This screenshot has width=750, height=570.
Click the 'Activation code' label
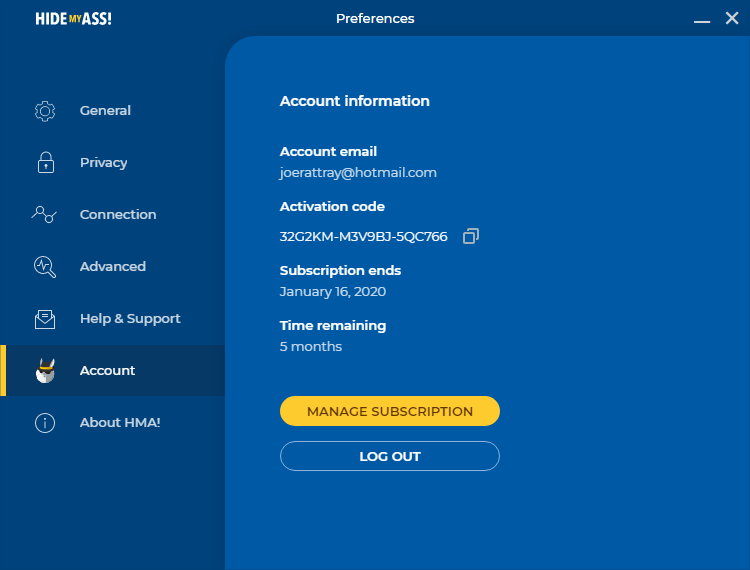point(332,207)
